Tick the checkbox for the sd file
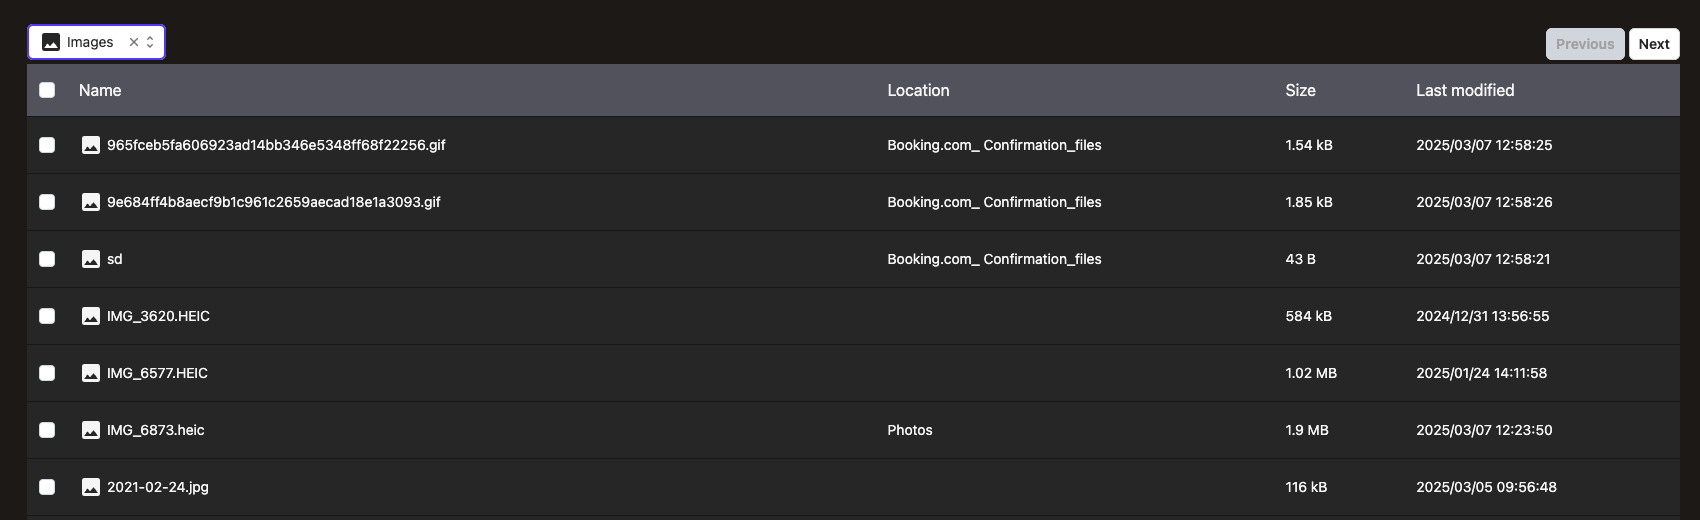Image resolution: width=1700 pixels, height=520 pixels. 47,259
